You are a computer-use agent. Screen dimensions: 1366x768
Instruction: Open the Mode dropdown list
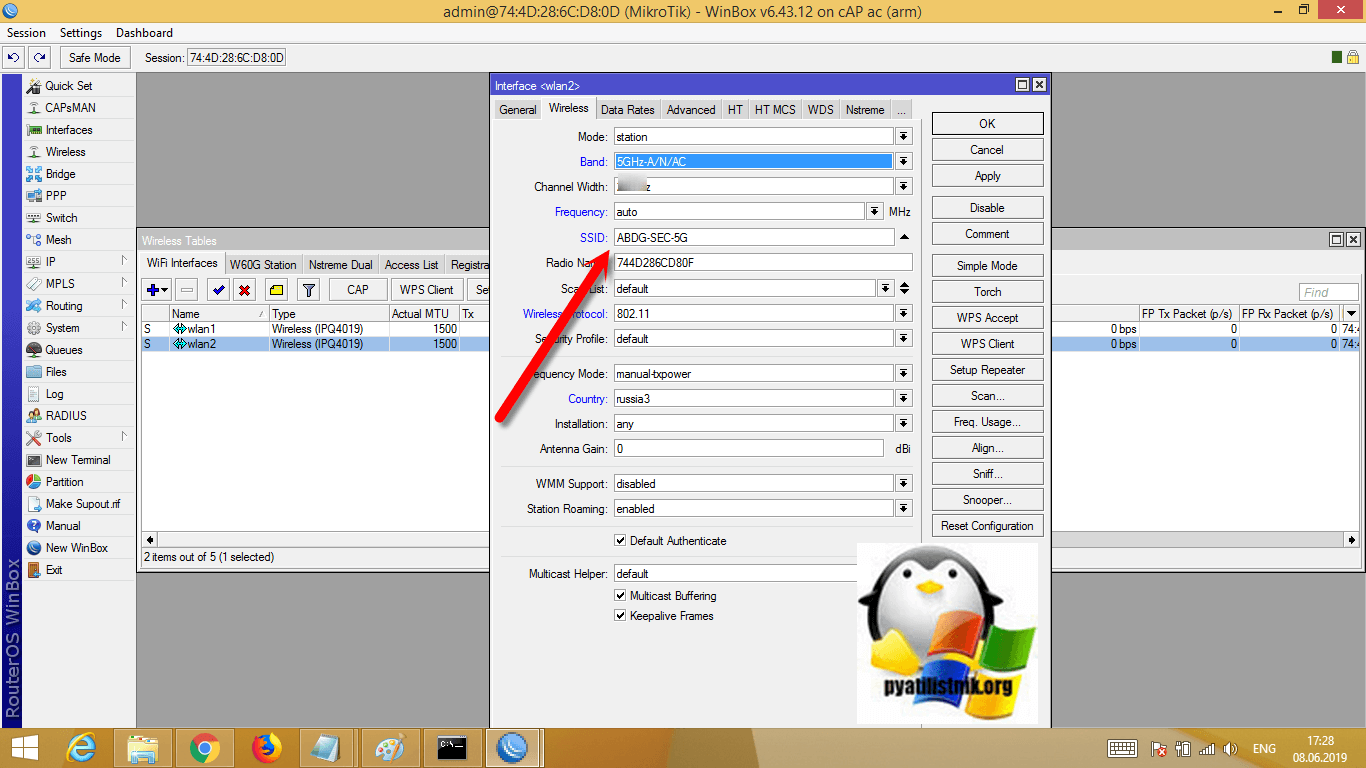[903, 137]
